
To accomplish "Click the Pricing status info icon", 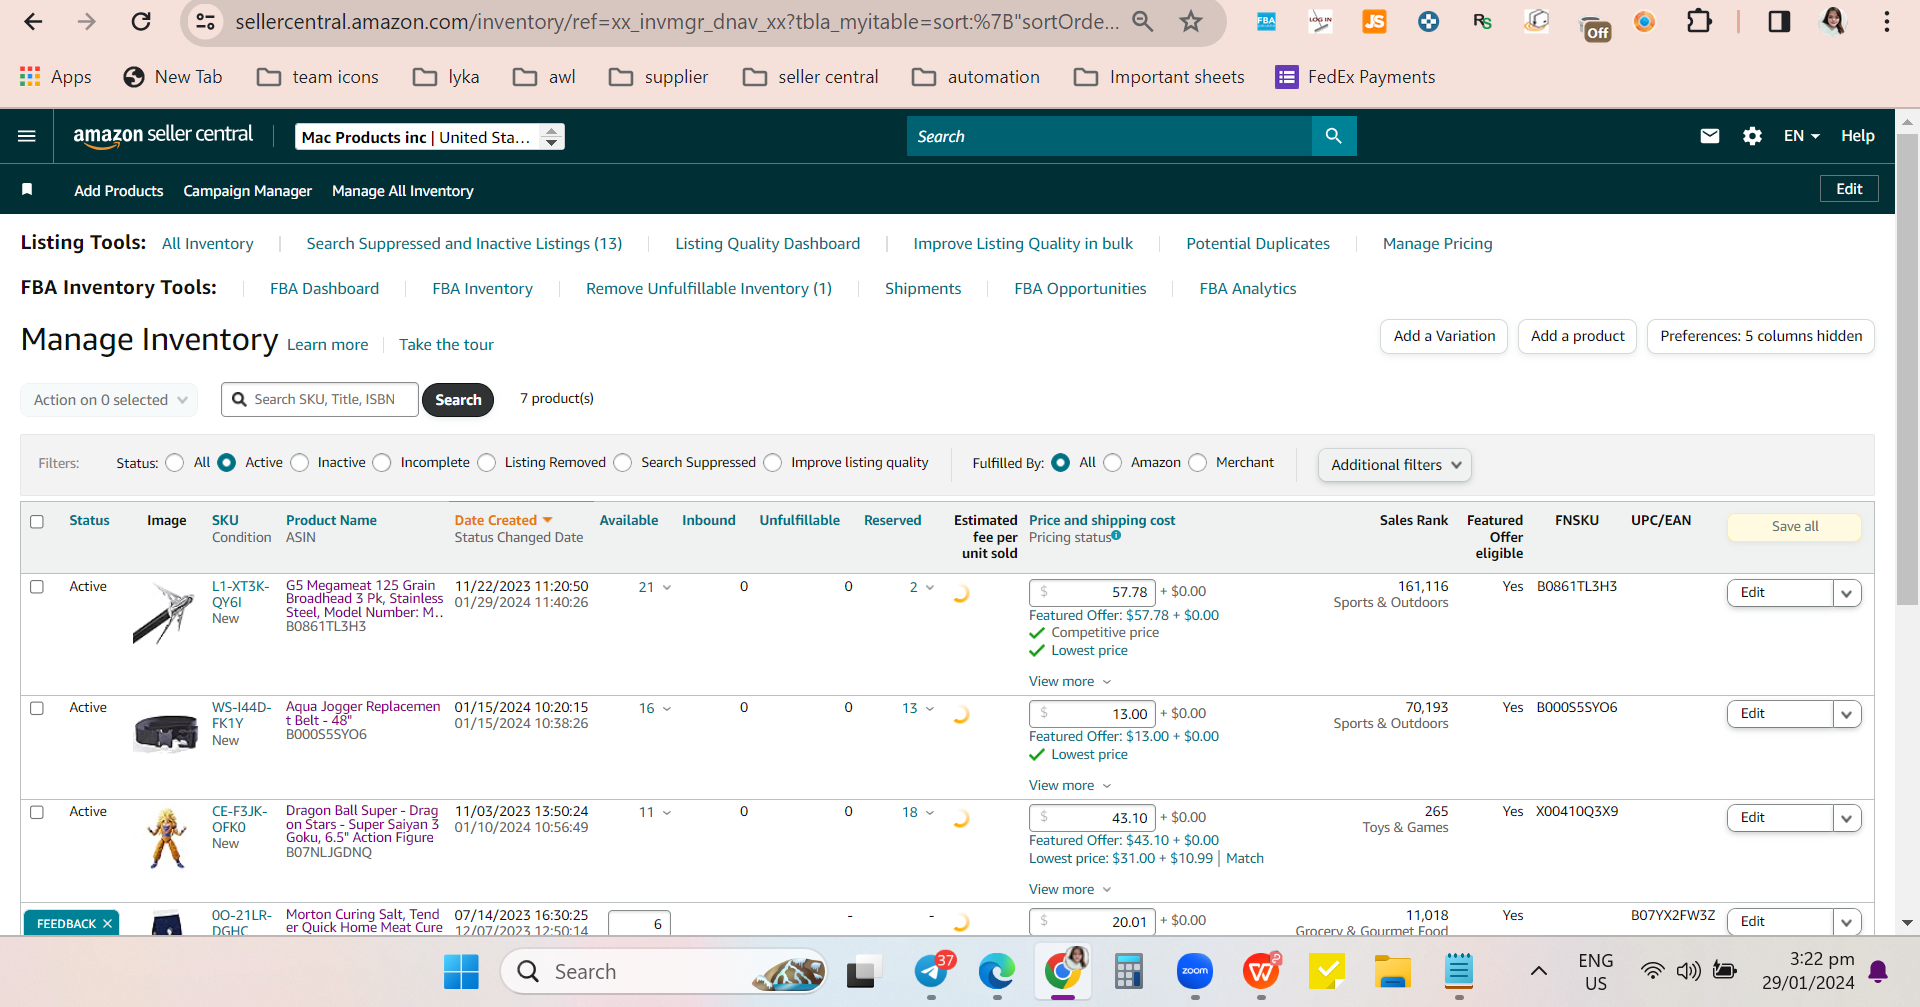I will [1116, 536].
